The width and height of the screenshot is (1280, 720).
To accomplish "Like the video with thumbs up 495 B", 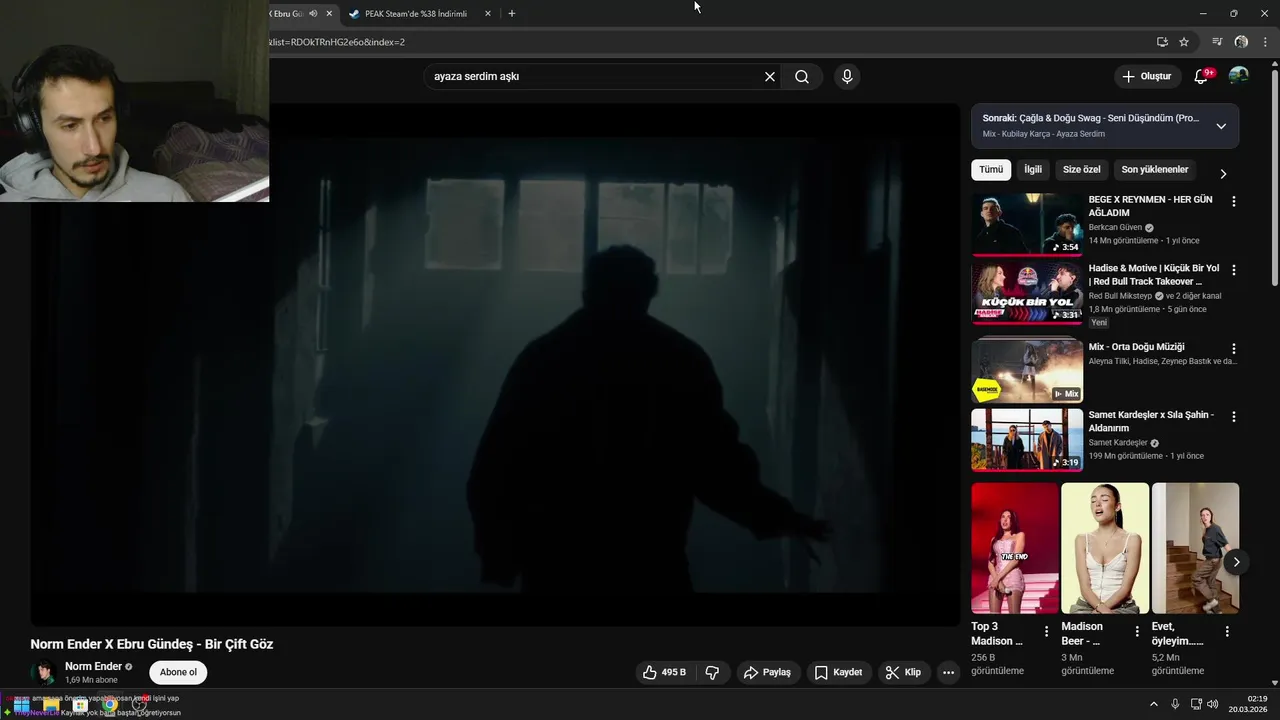I will tap(664, 672).
